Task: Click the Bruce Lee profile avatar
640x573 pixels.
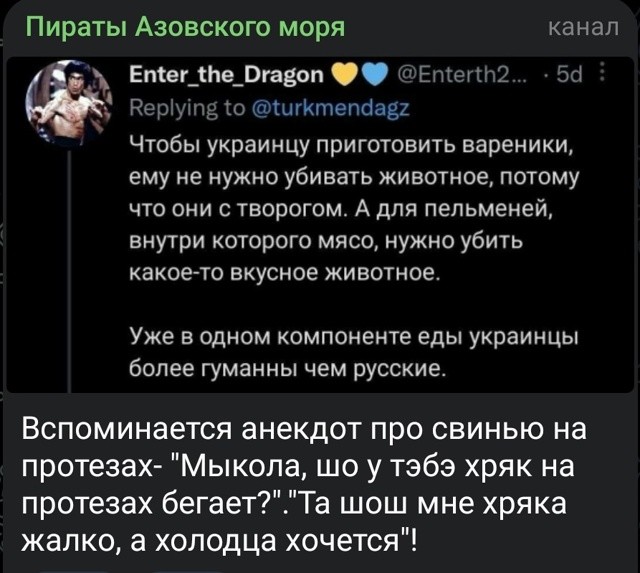Action: 69,101
